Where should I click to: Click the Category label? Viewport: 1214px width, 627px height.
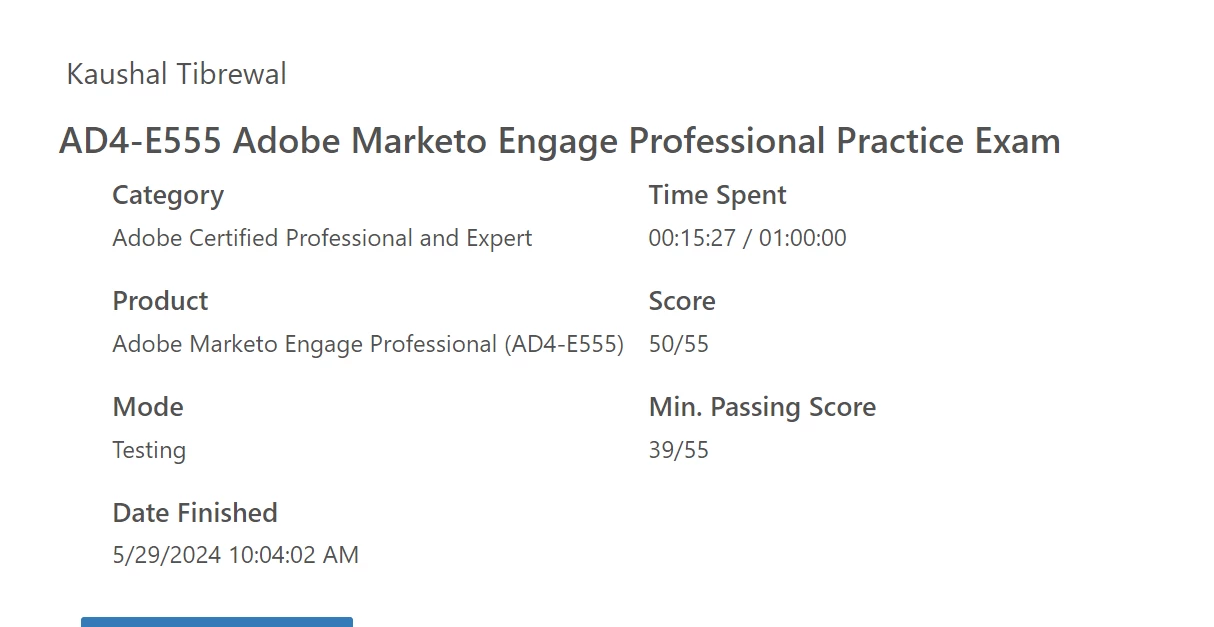[x=168, y=195]
